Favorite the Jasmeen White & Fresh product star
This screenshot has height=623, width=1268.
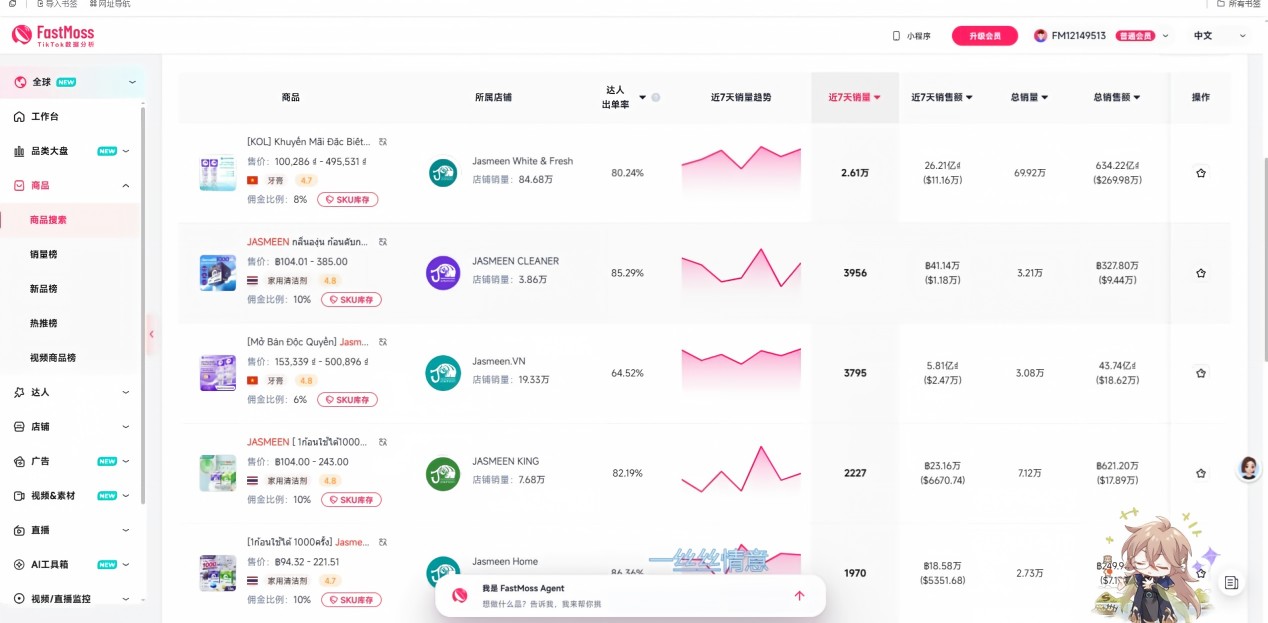click(x=1200, y=173)
